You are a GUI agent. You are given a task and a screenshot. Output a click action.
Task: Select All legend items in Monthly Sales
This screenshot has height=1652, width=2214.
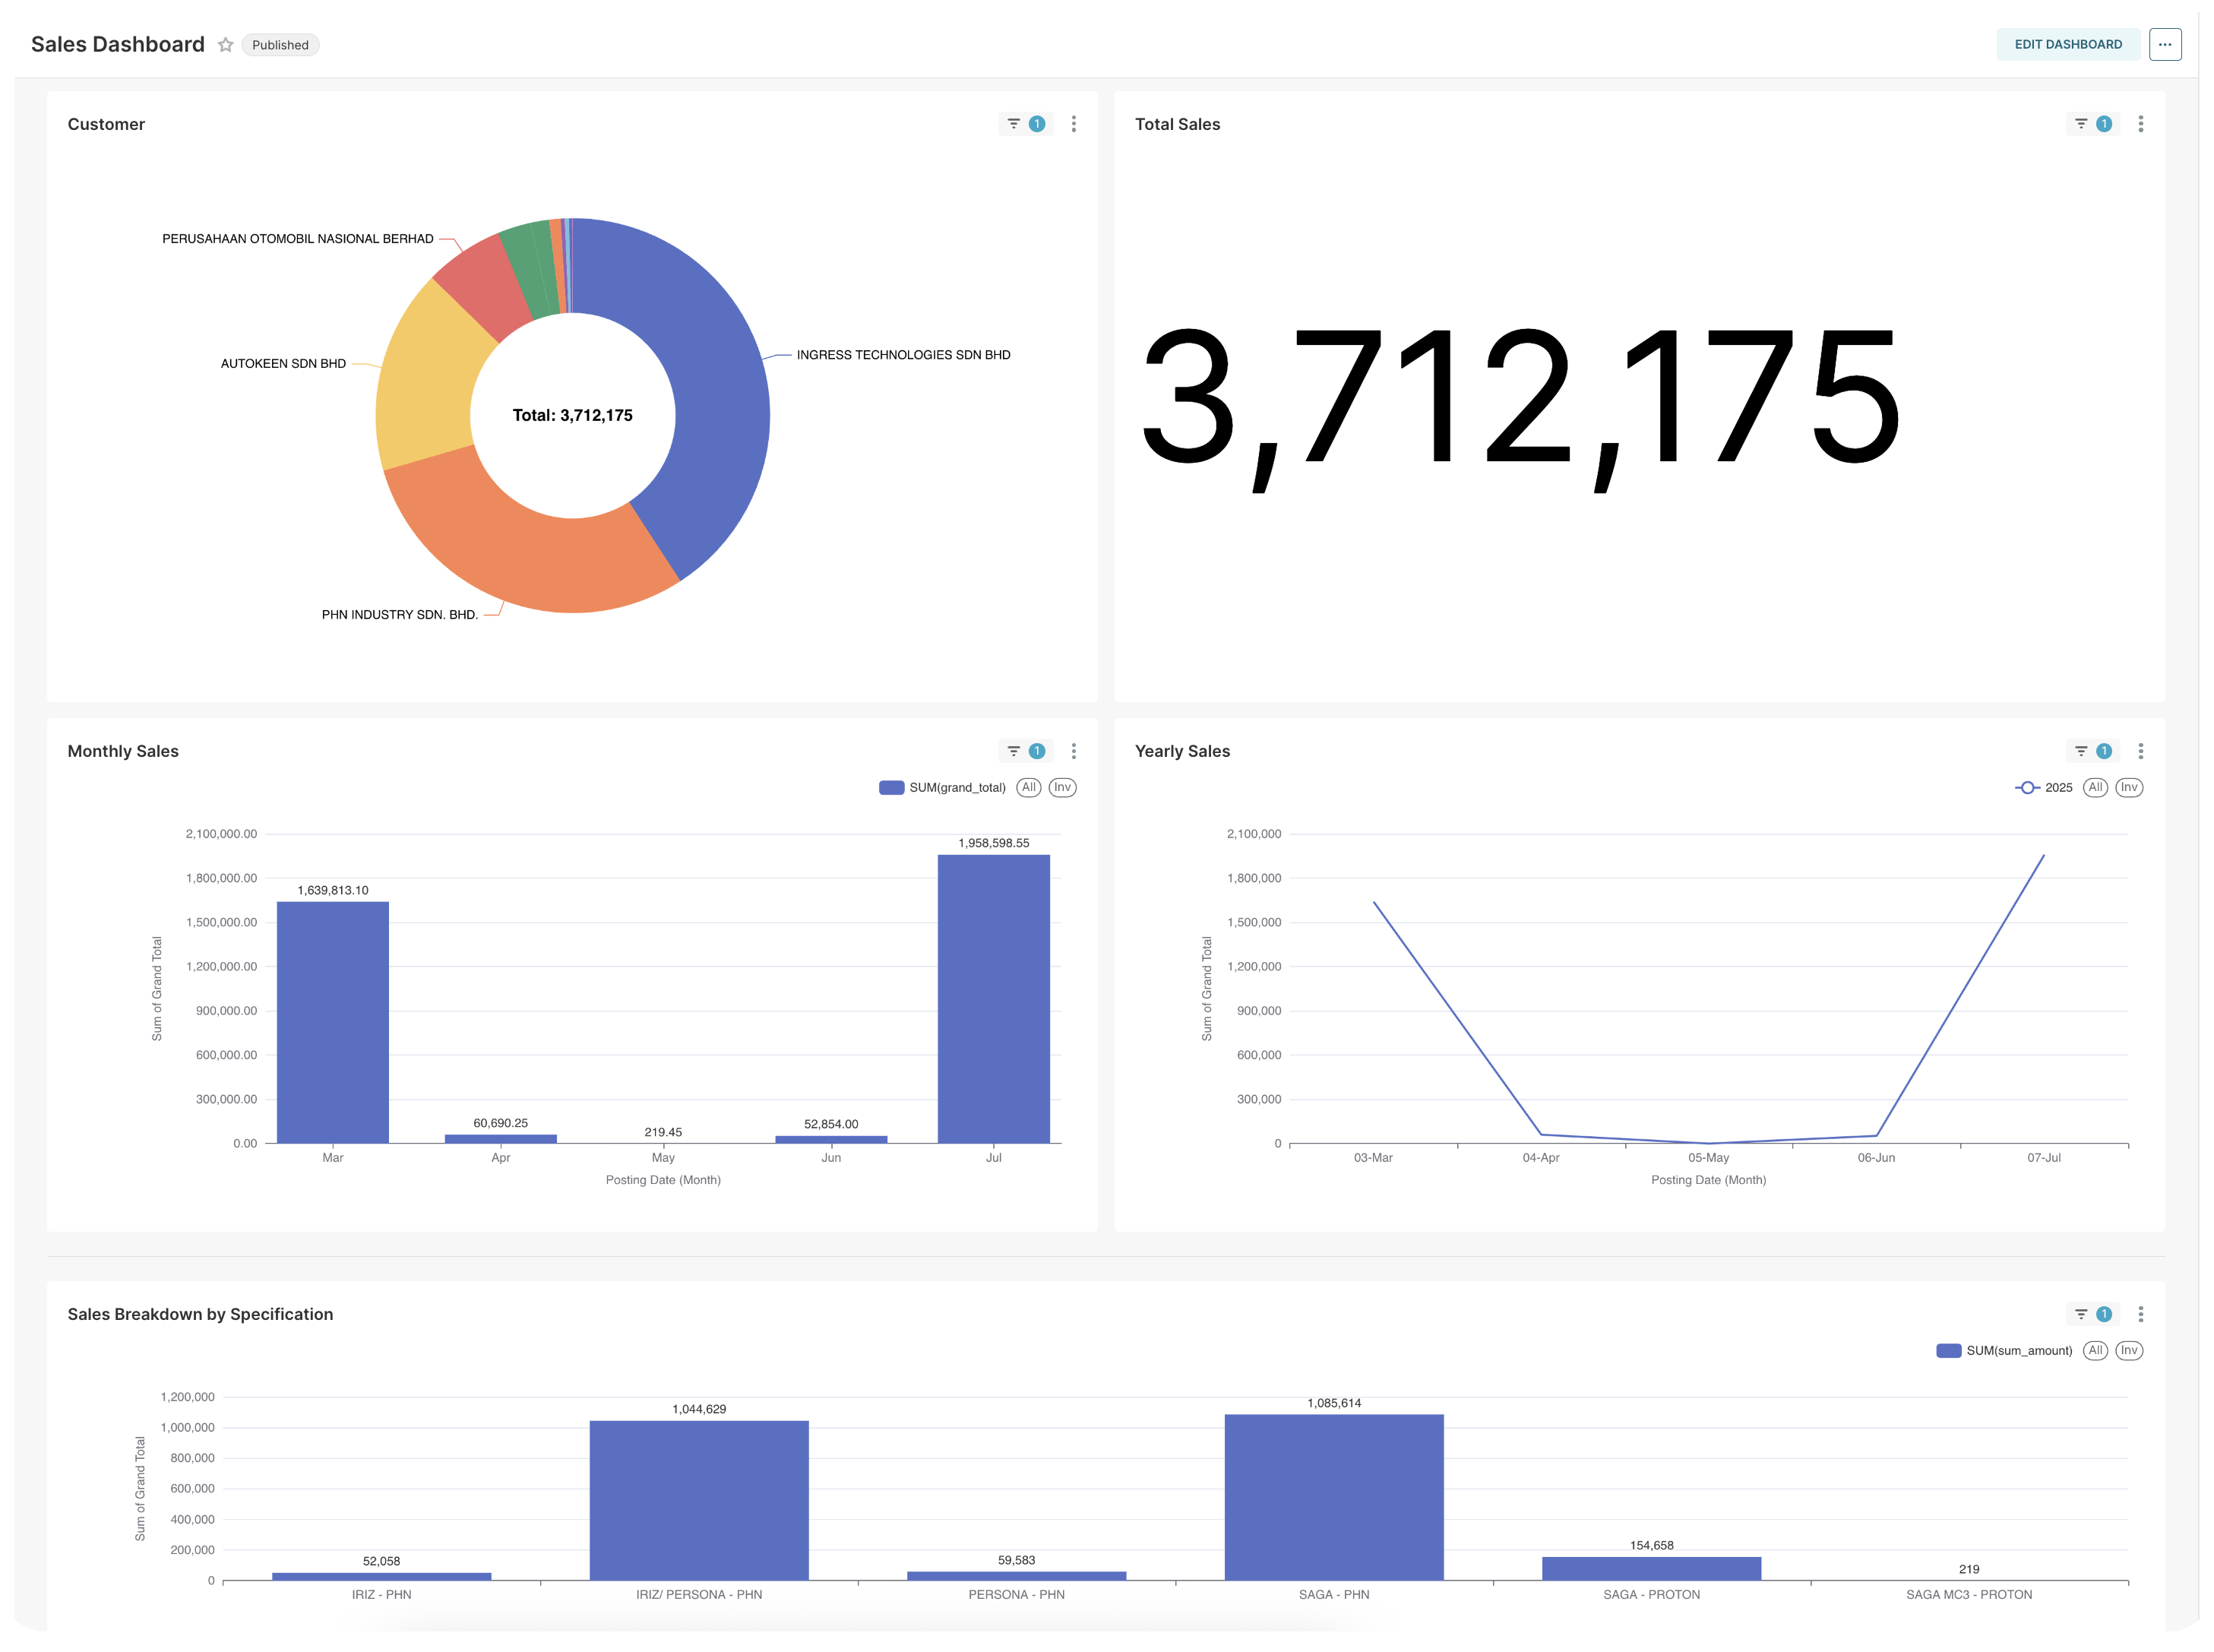coord(1028,788)
